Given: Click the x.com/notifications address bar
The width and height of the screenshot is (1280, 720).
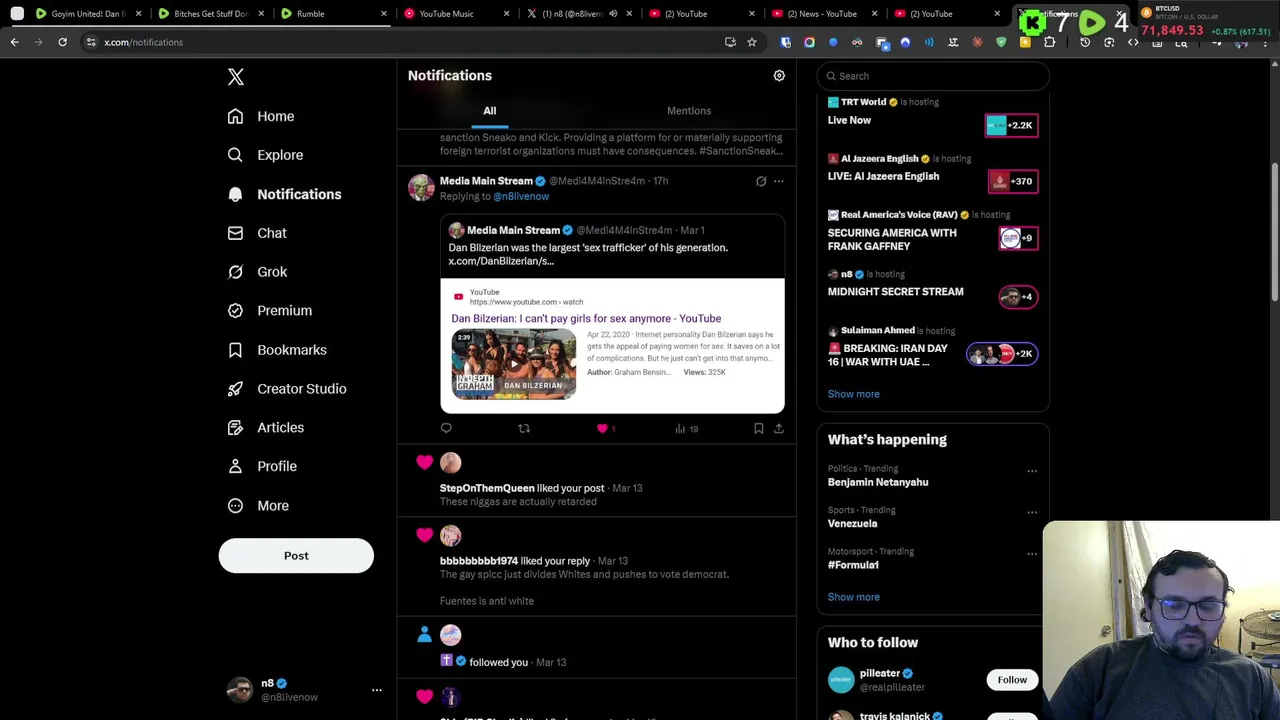Looking at the screenshot, I should tap(400, 42).
